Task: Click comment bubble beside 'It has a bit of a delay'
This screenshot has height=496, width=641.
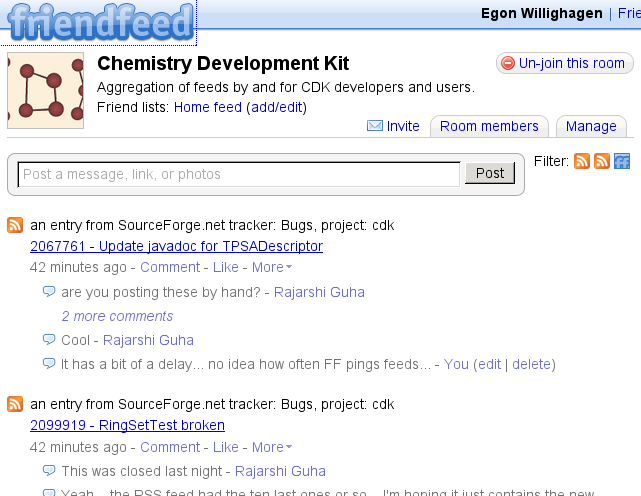Action: point(49,364)
